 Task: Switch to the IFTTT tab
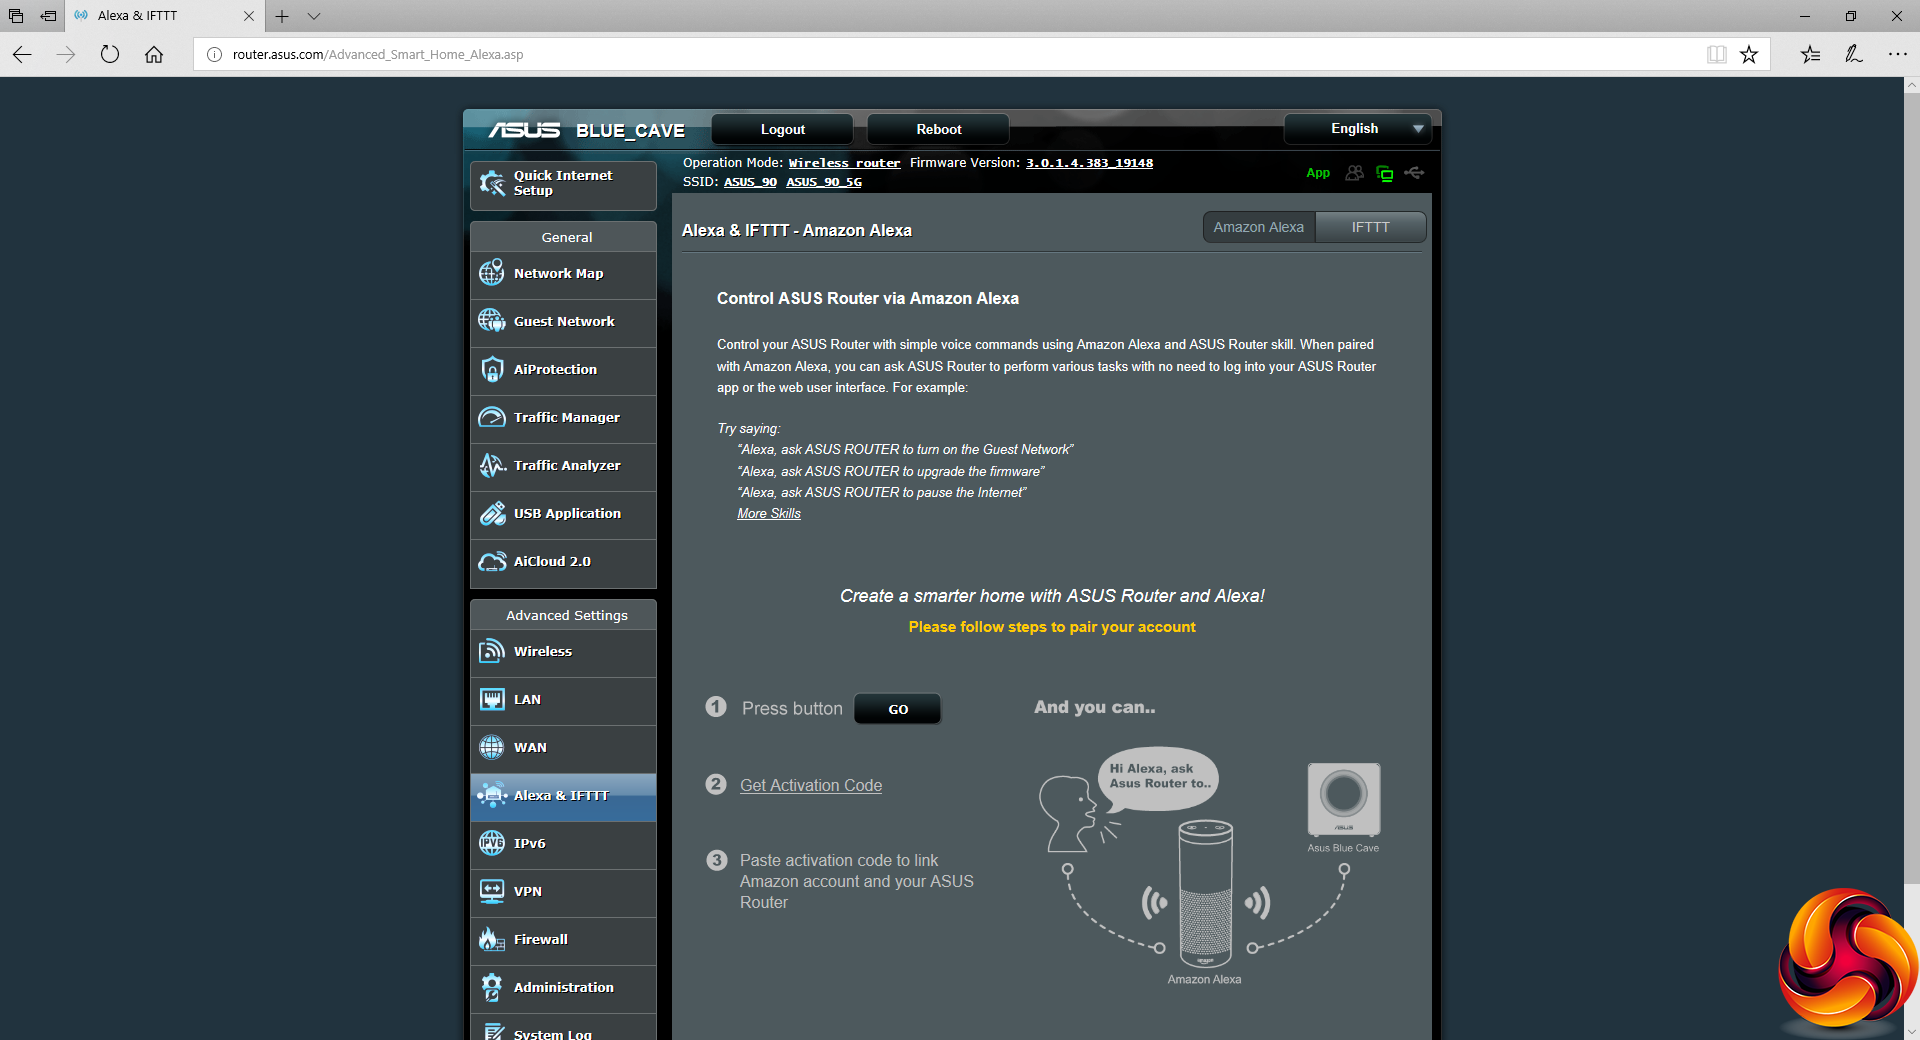[x=1370, y=227]
